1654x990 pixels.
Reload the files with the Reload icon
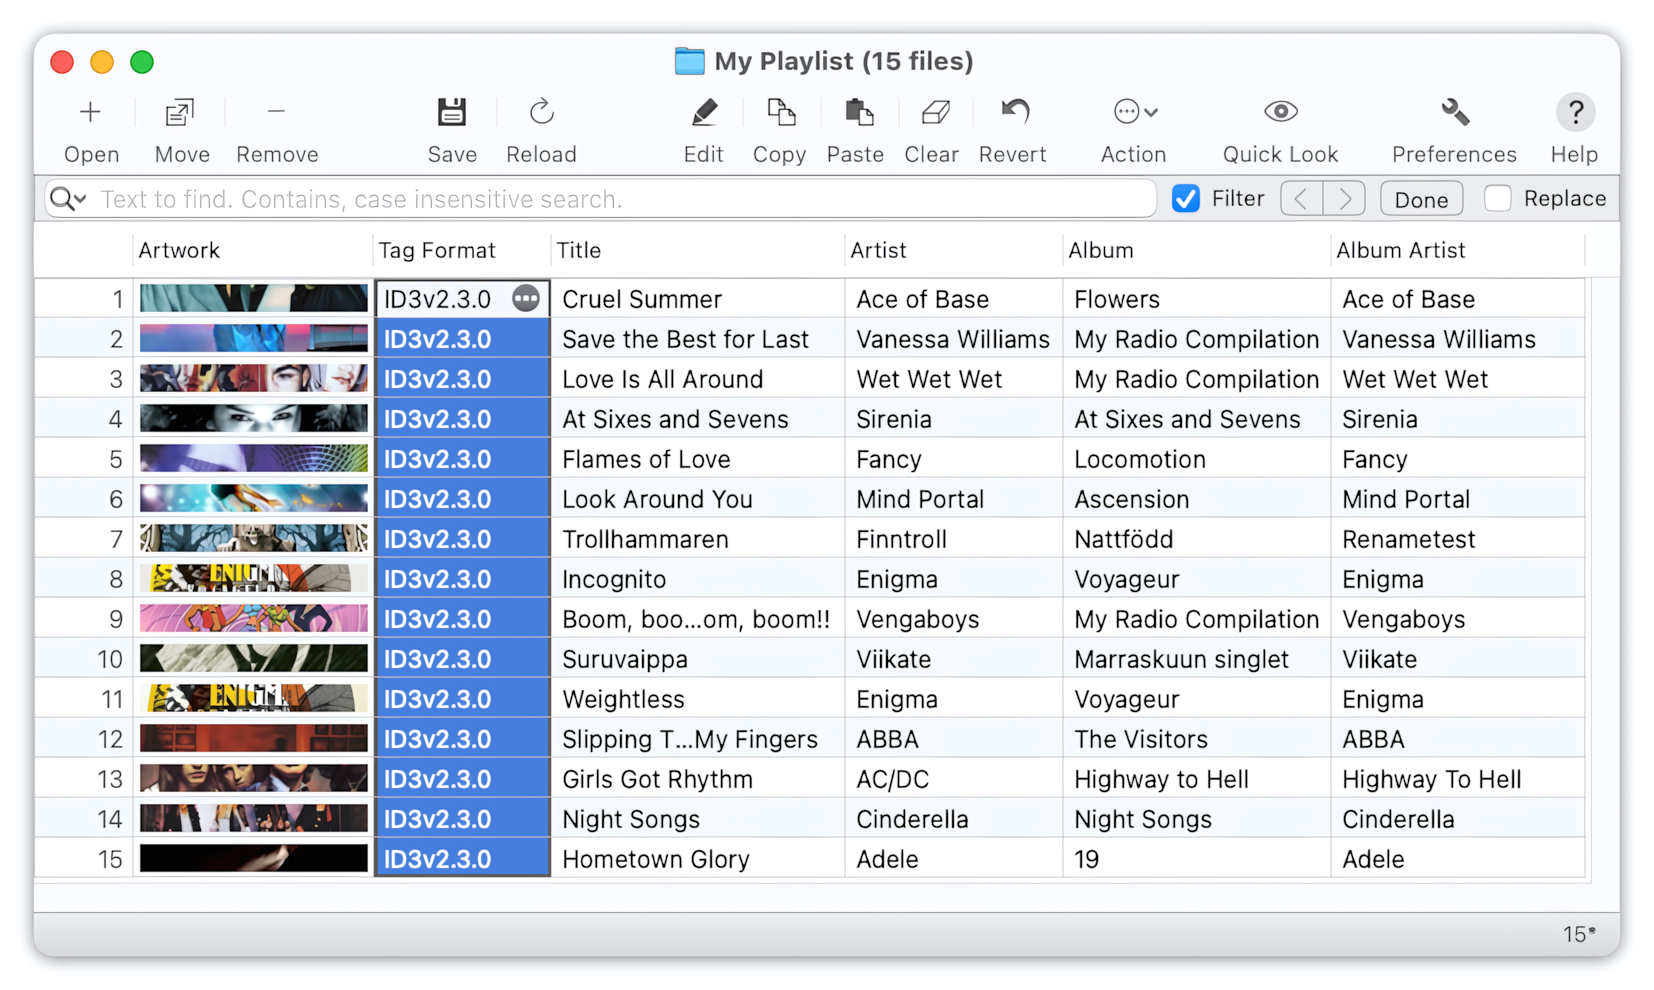coord(541,112)
